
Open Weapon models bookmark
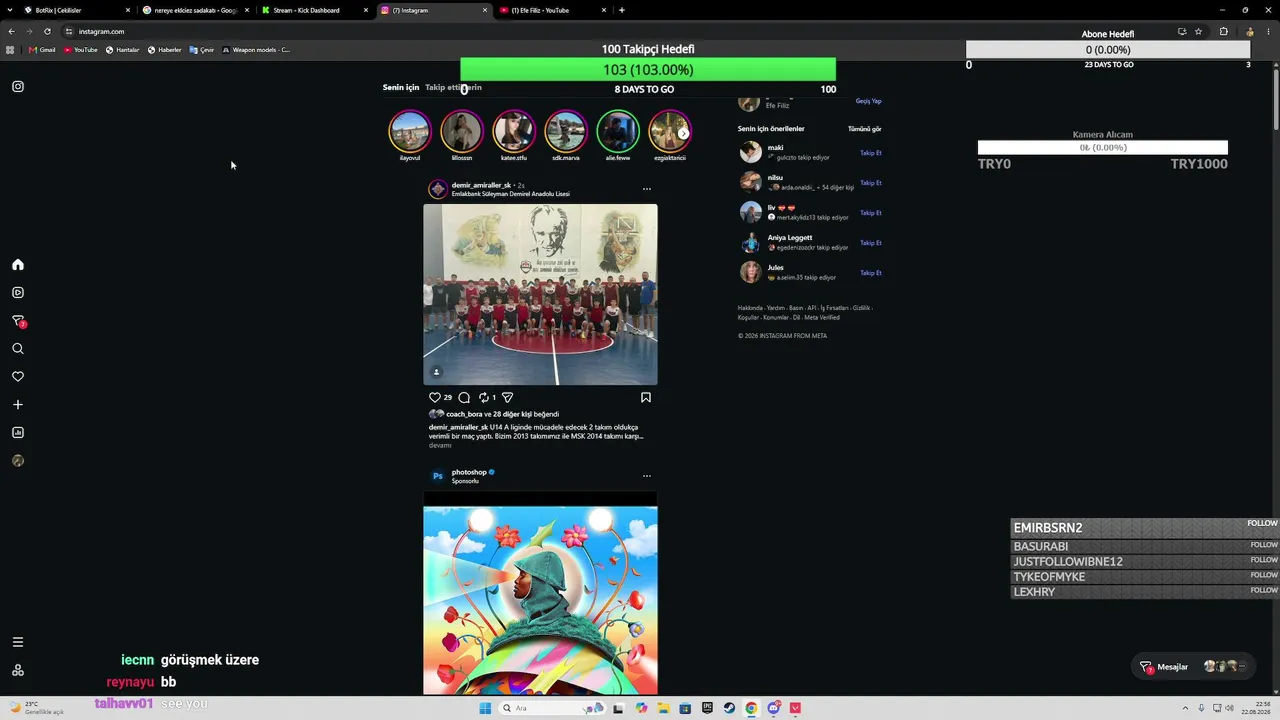click(256, 49)
